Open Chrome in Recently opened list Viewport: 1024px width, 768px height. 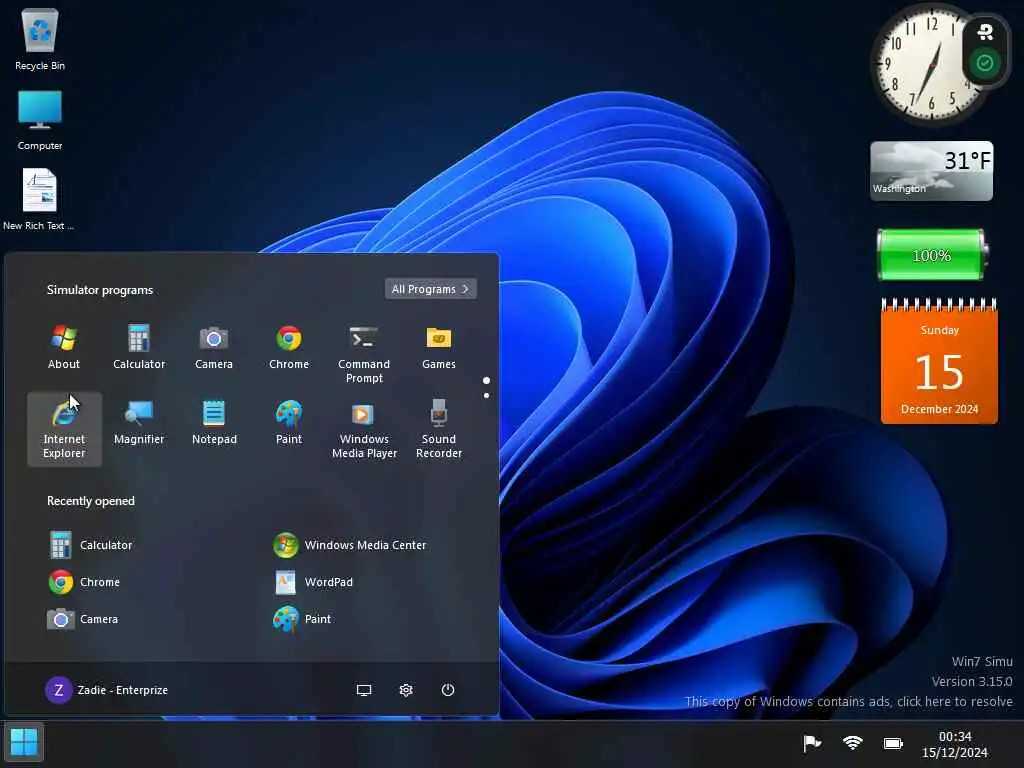click(x=85, y=582)
